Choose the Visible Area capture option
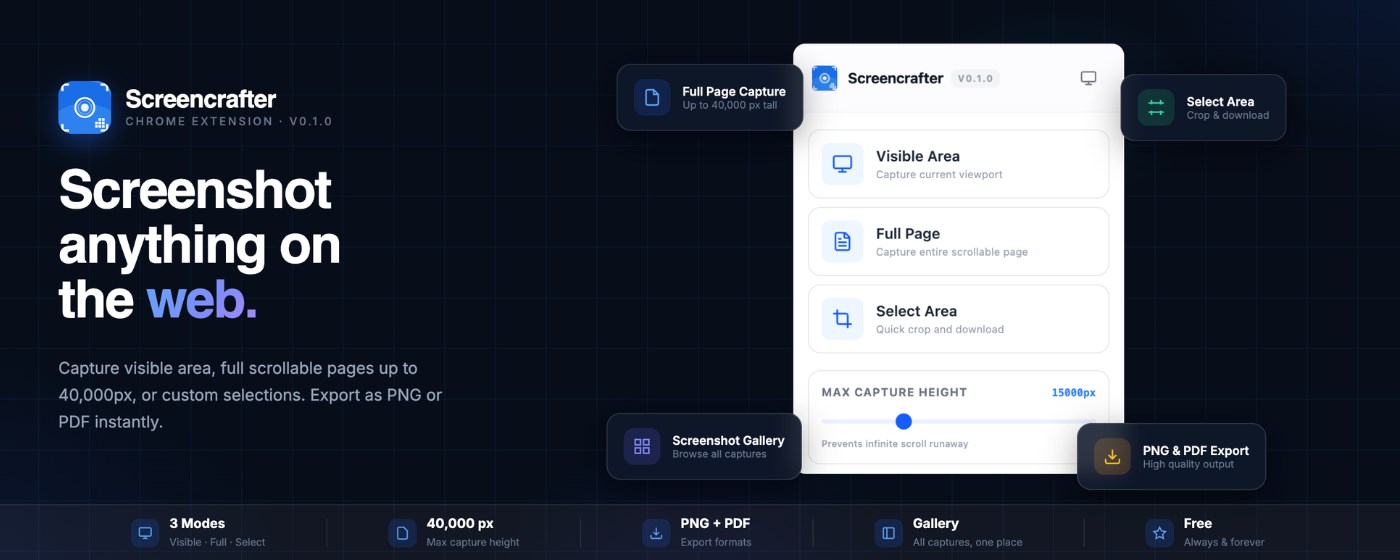This screenshot has height=560, width=1400. pyautogui.click(x=958, y=164)
